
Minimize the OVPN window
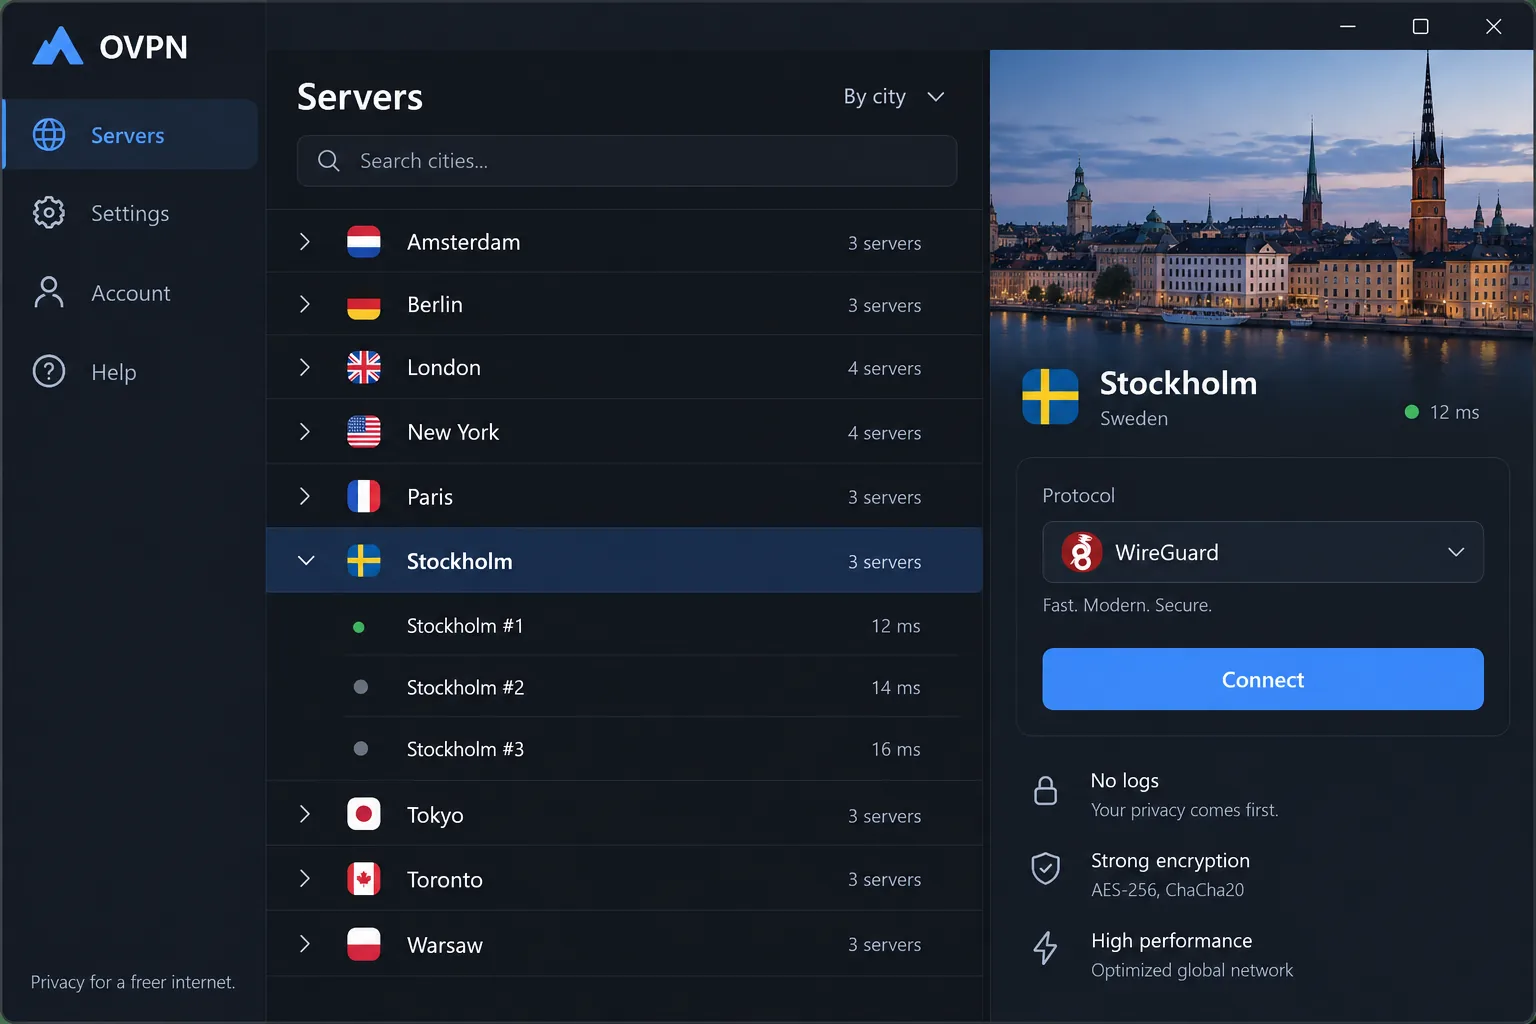point(1348,26)
